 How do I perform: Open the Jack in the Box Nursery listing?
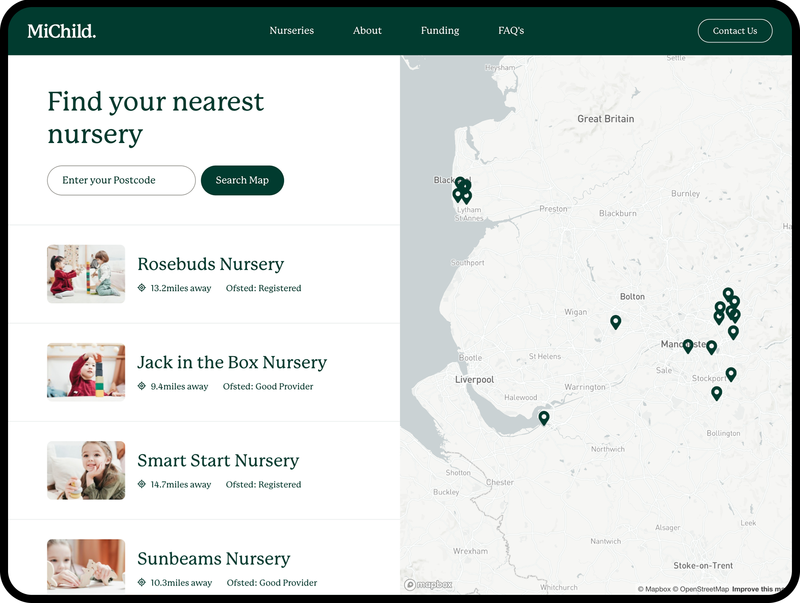[x=232, y=362]
